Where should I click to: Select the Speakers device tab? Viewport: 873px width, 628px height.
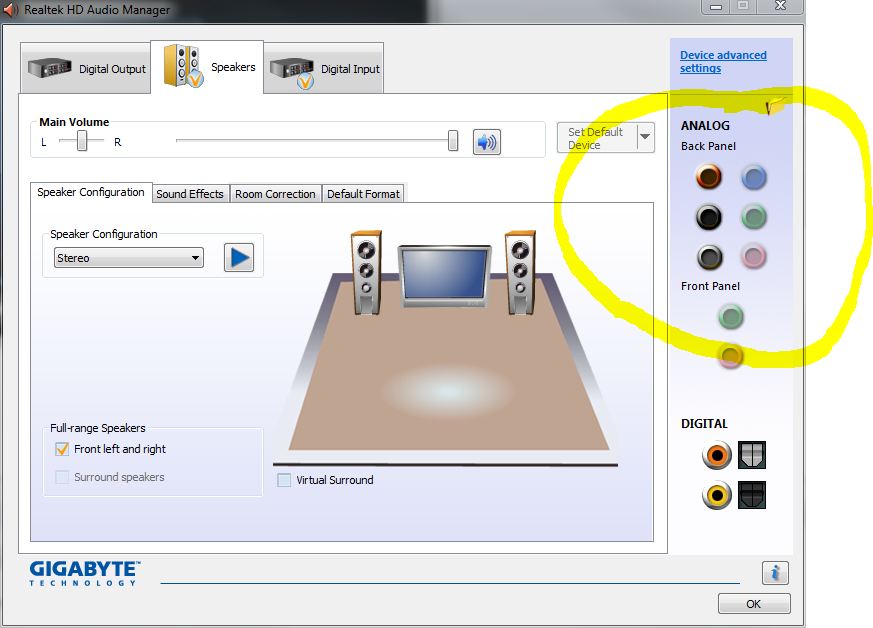207,67
